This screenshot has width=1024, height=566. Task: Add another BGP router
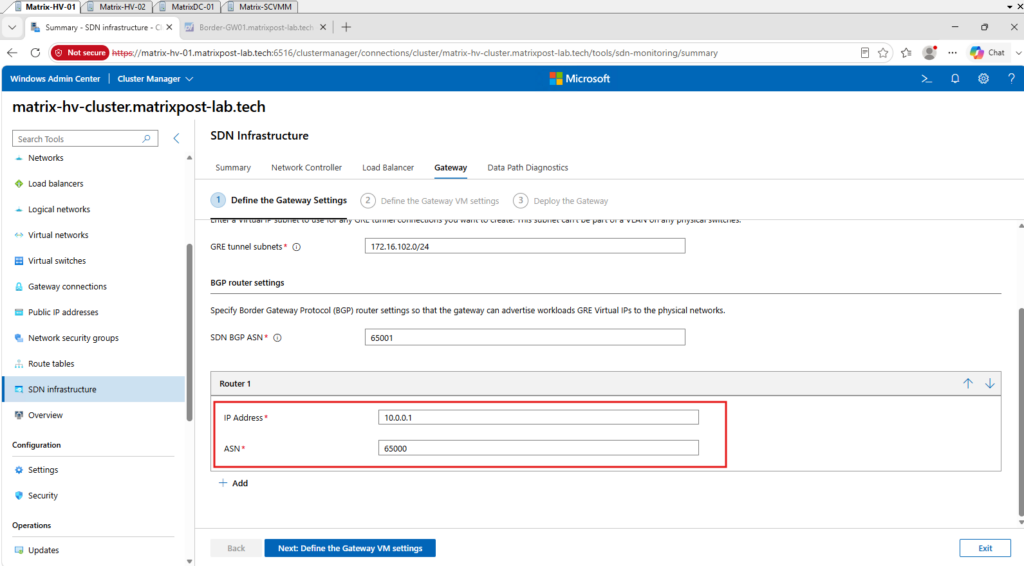pyautogui.click(x=233, y=483)
